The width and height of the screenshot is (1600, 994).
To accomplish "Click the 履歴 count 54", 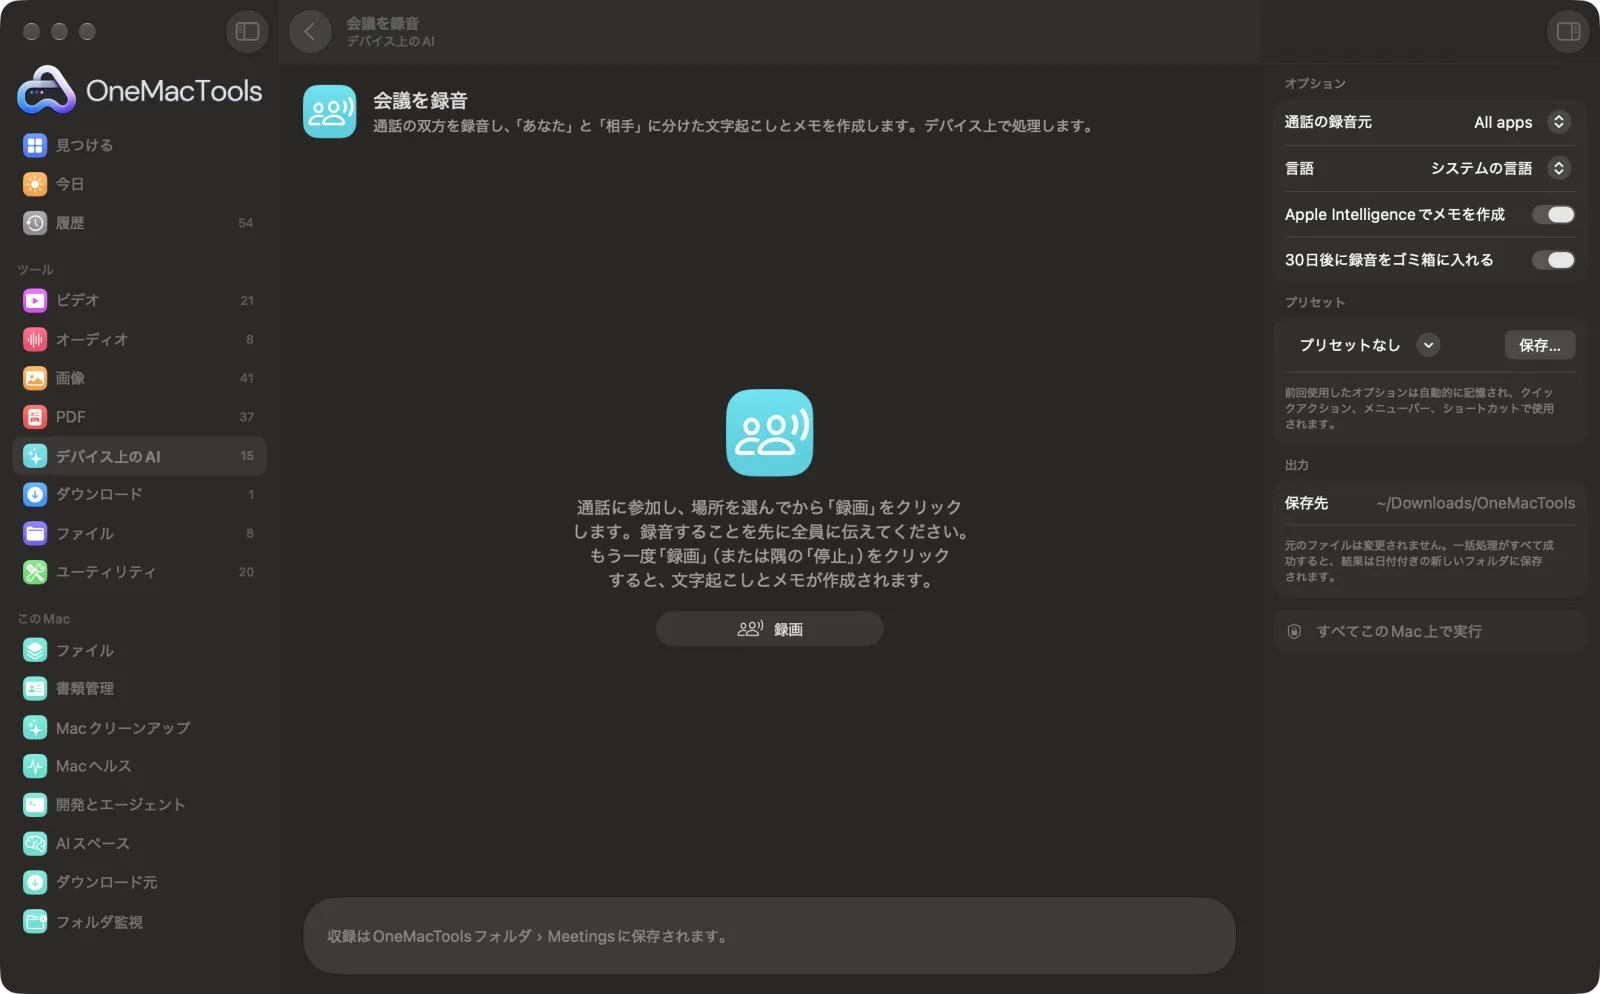I will click(x=246, y=223).
